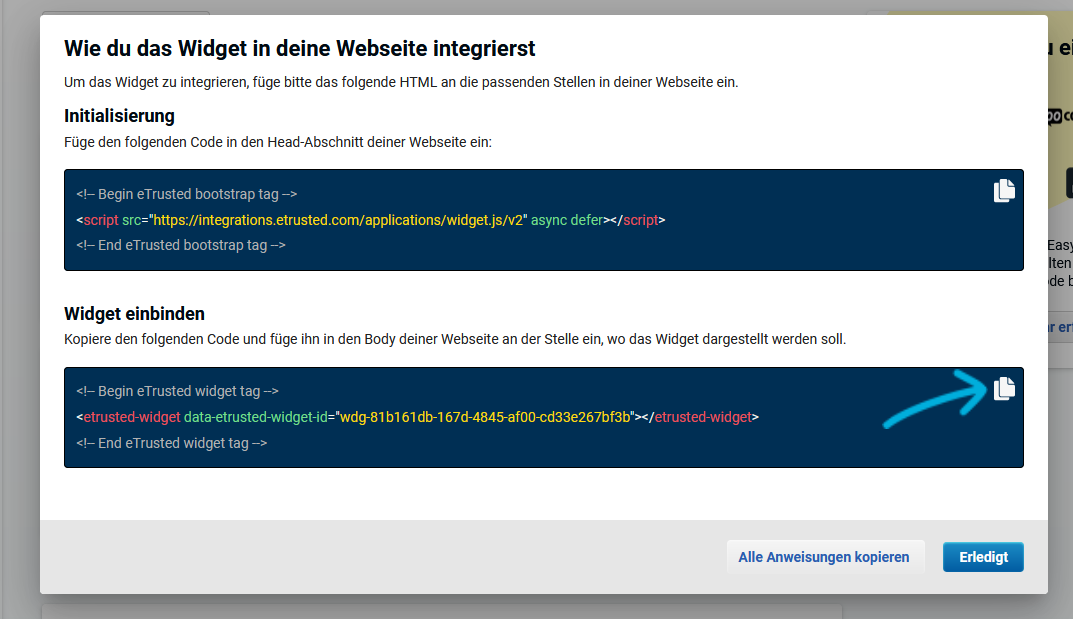Click the widget.js/v2 script URL

click(338, 220)
